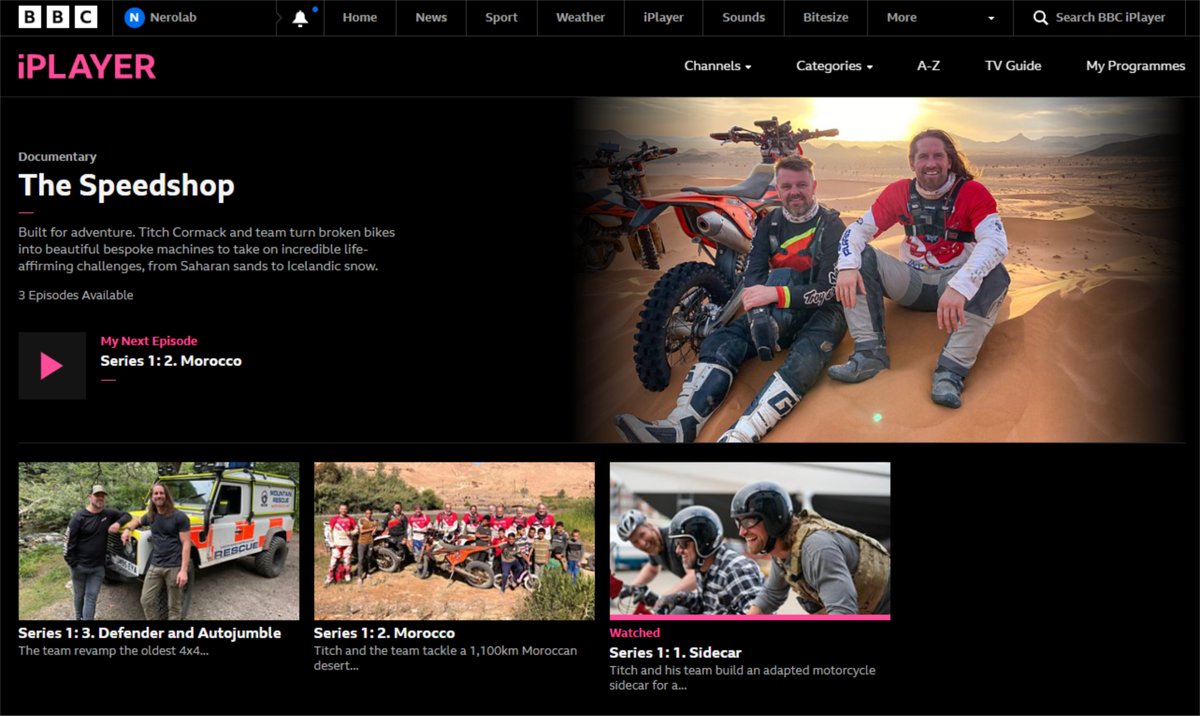Open Weather from the top bar
1200x716 pixels.
coord(580,16)
